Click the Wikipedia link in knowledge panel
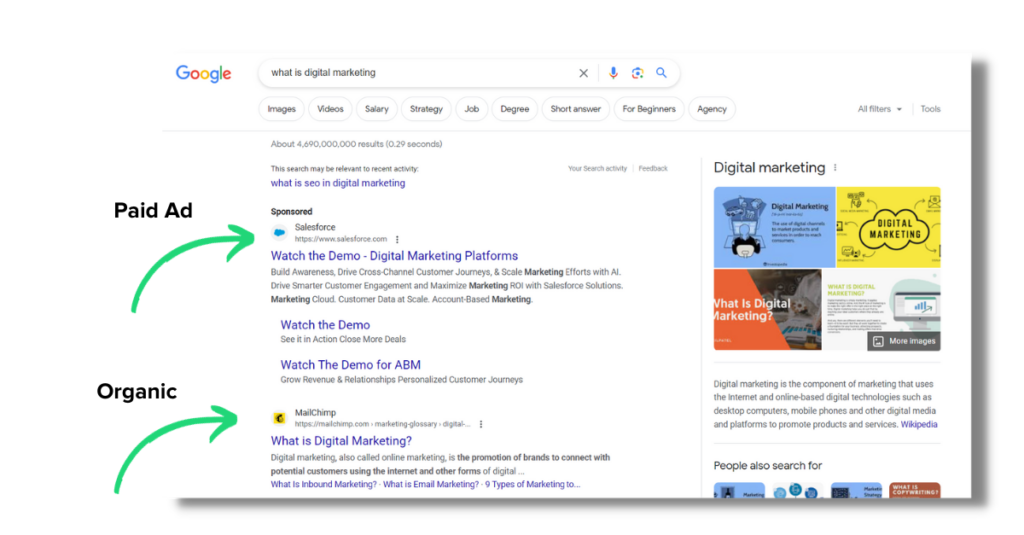Viewport: 1024px width, 535px height. 918,425
